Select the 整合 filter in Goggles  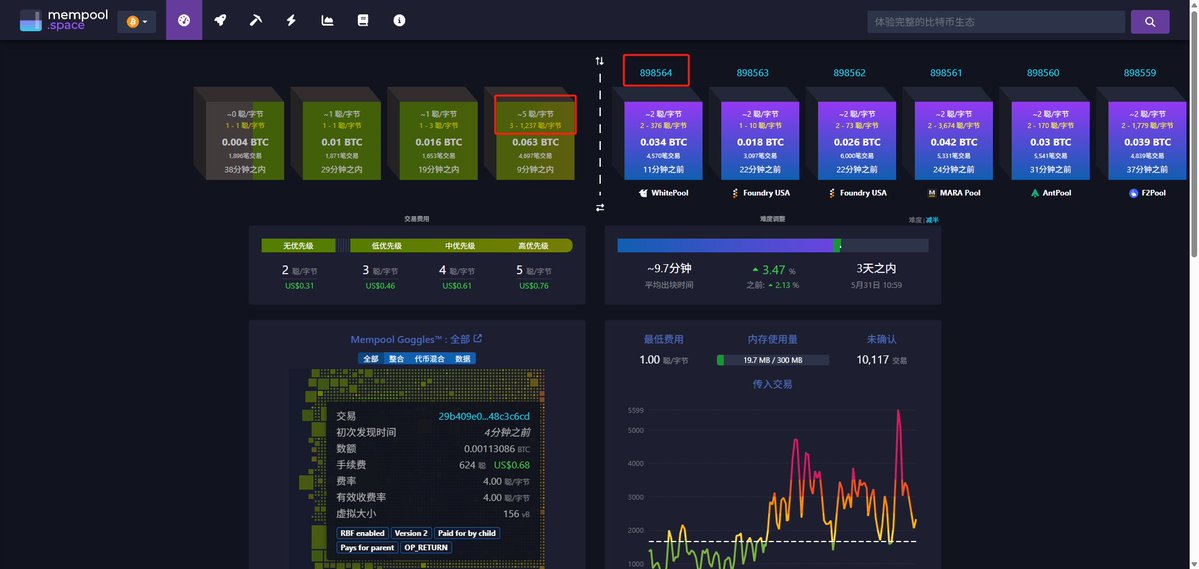click(x=396, y=358)
